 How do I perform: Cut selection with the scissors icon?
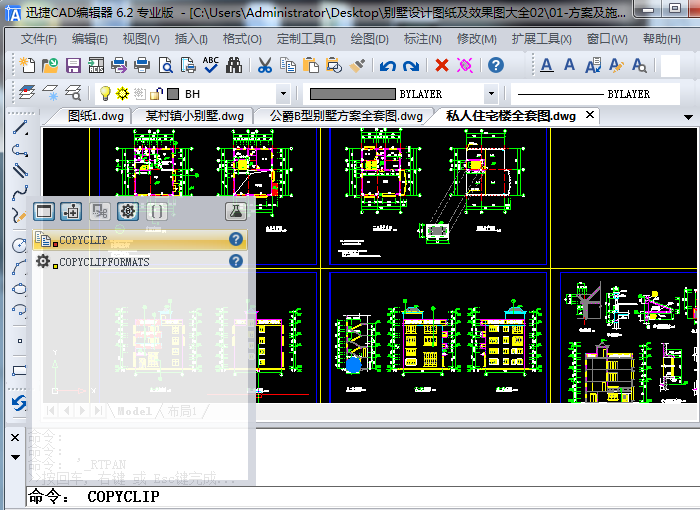point(265,65)
